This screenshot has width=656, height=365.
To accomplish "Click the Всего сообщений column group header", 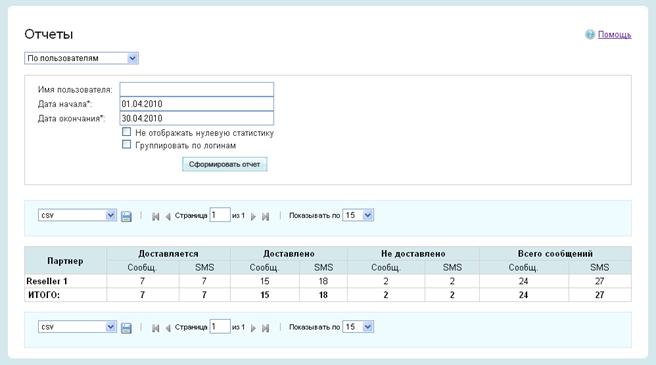I will tap(555, 254).
